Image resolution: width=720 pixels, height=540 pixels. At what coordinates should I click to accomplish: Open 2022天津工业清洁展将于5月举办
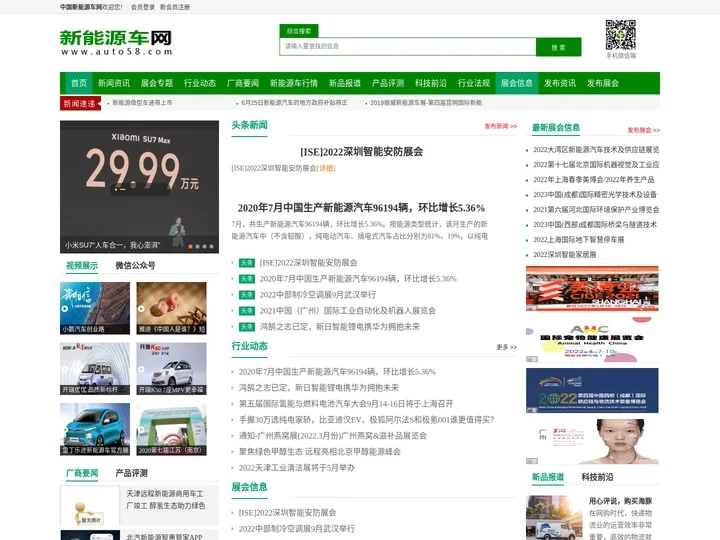click(297, 468)
